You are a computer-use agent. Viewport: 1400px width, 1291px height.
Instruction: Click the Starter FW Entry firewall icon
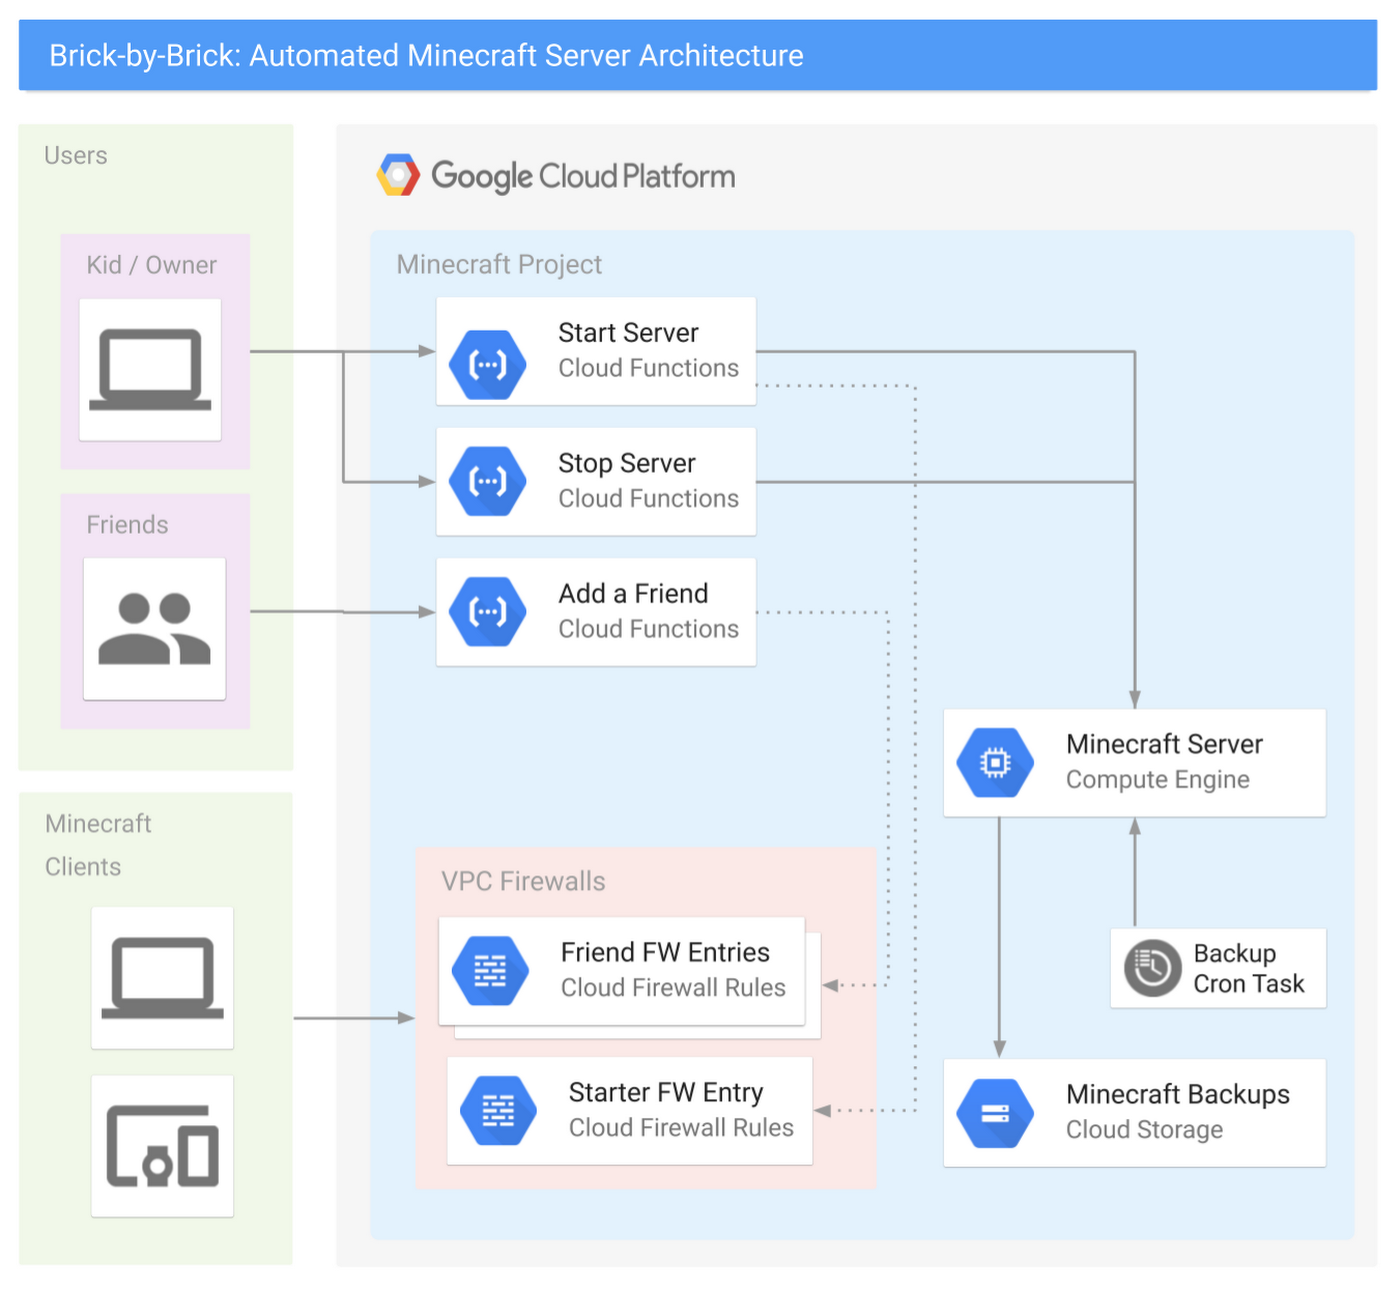[498, 1110]
